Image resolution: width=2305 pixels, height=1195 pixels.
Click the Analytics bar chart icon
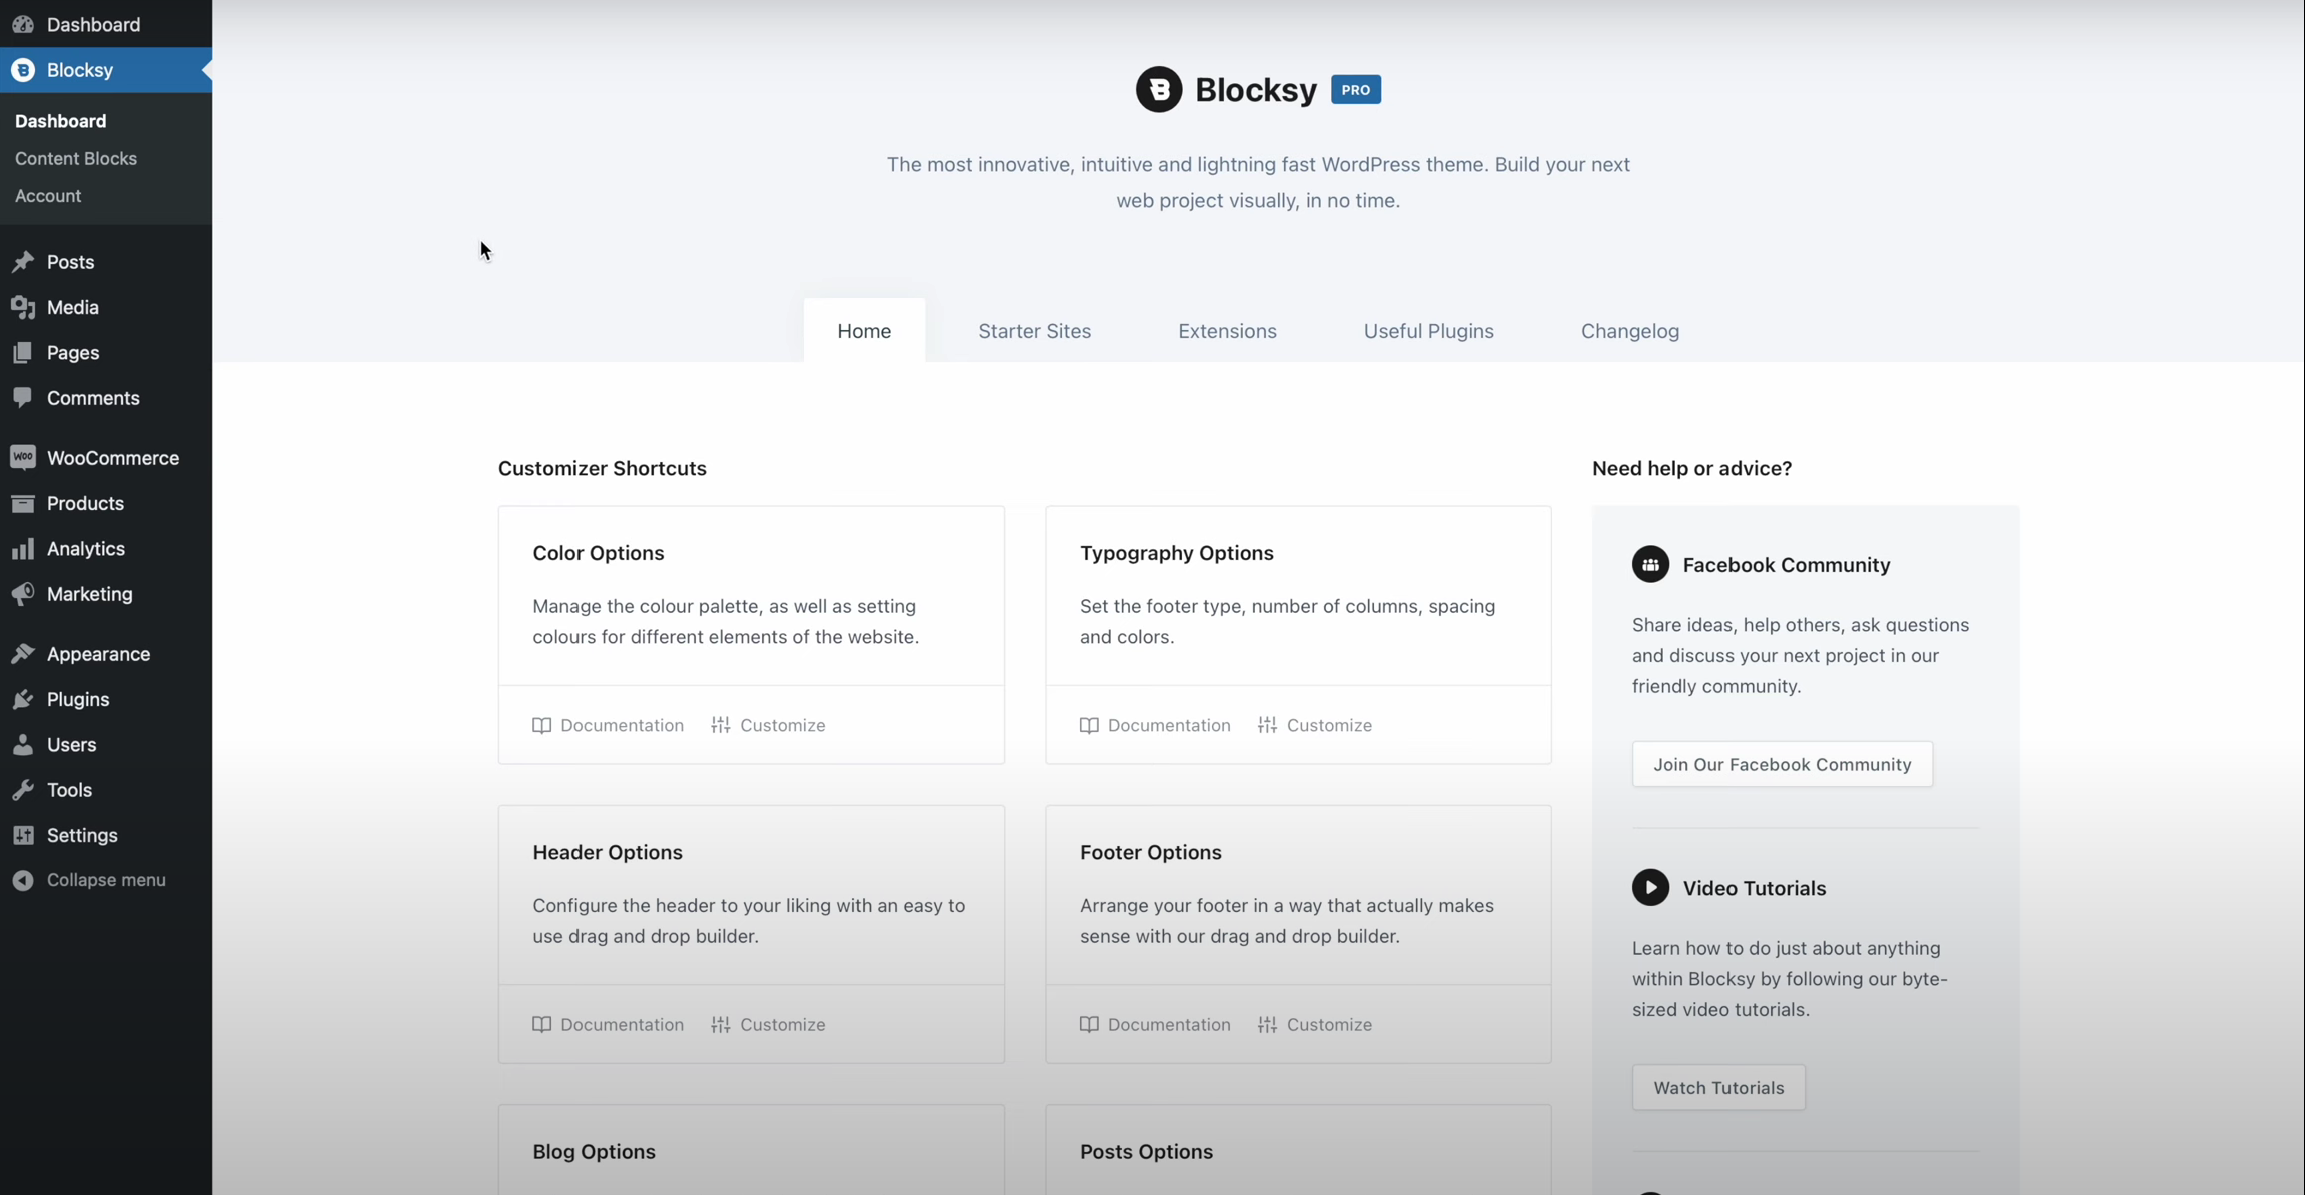(23, 548)
